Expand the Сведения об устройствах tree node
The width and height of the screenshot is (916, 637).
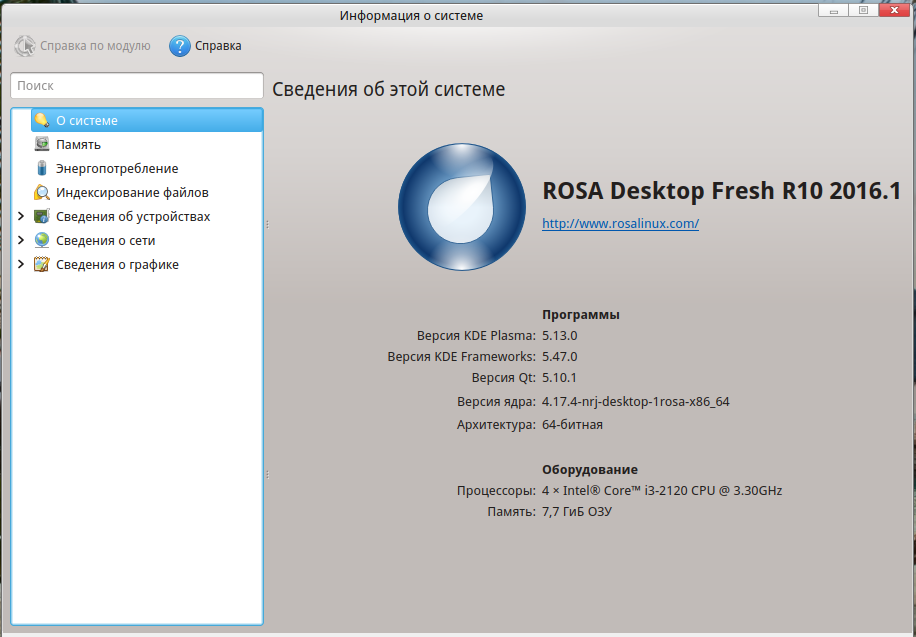[21, 216]
